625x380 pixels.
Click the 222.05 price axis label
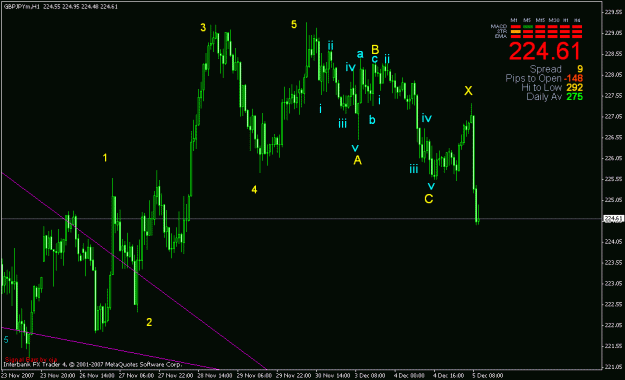[613, 325]
